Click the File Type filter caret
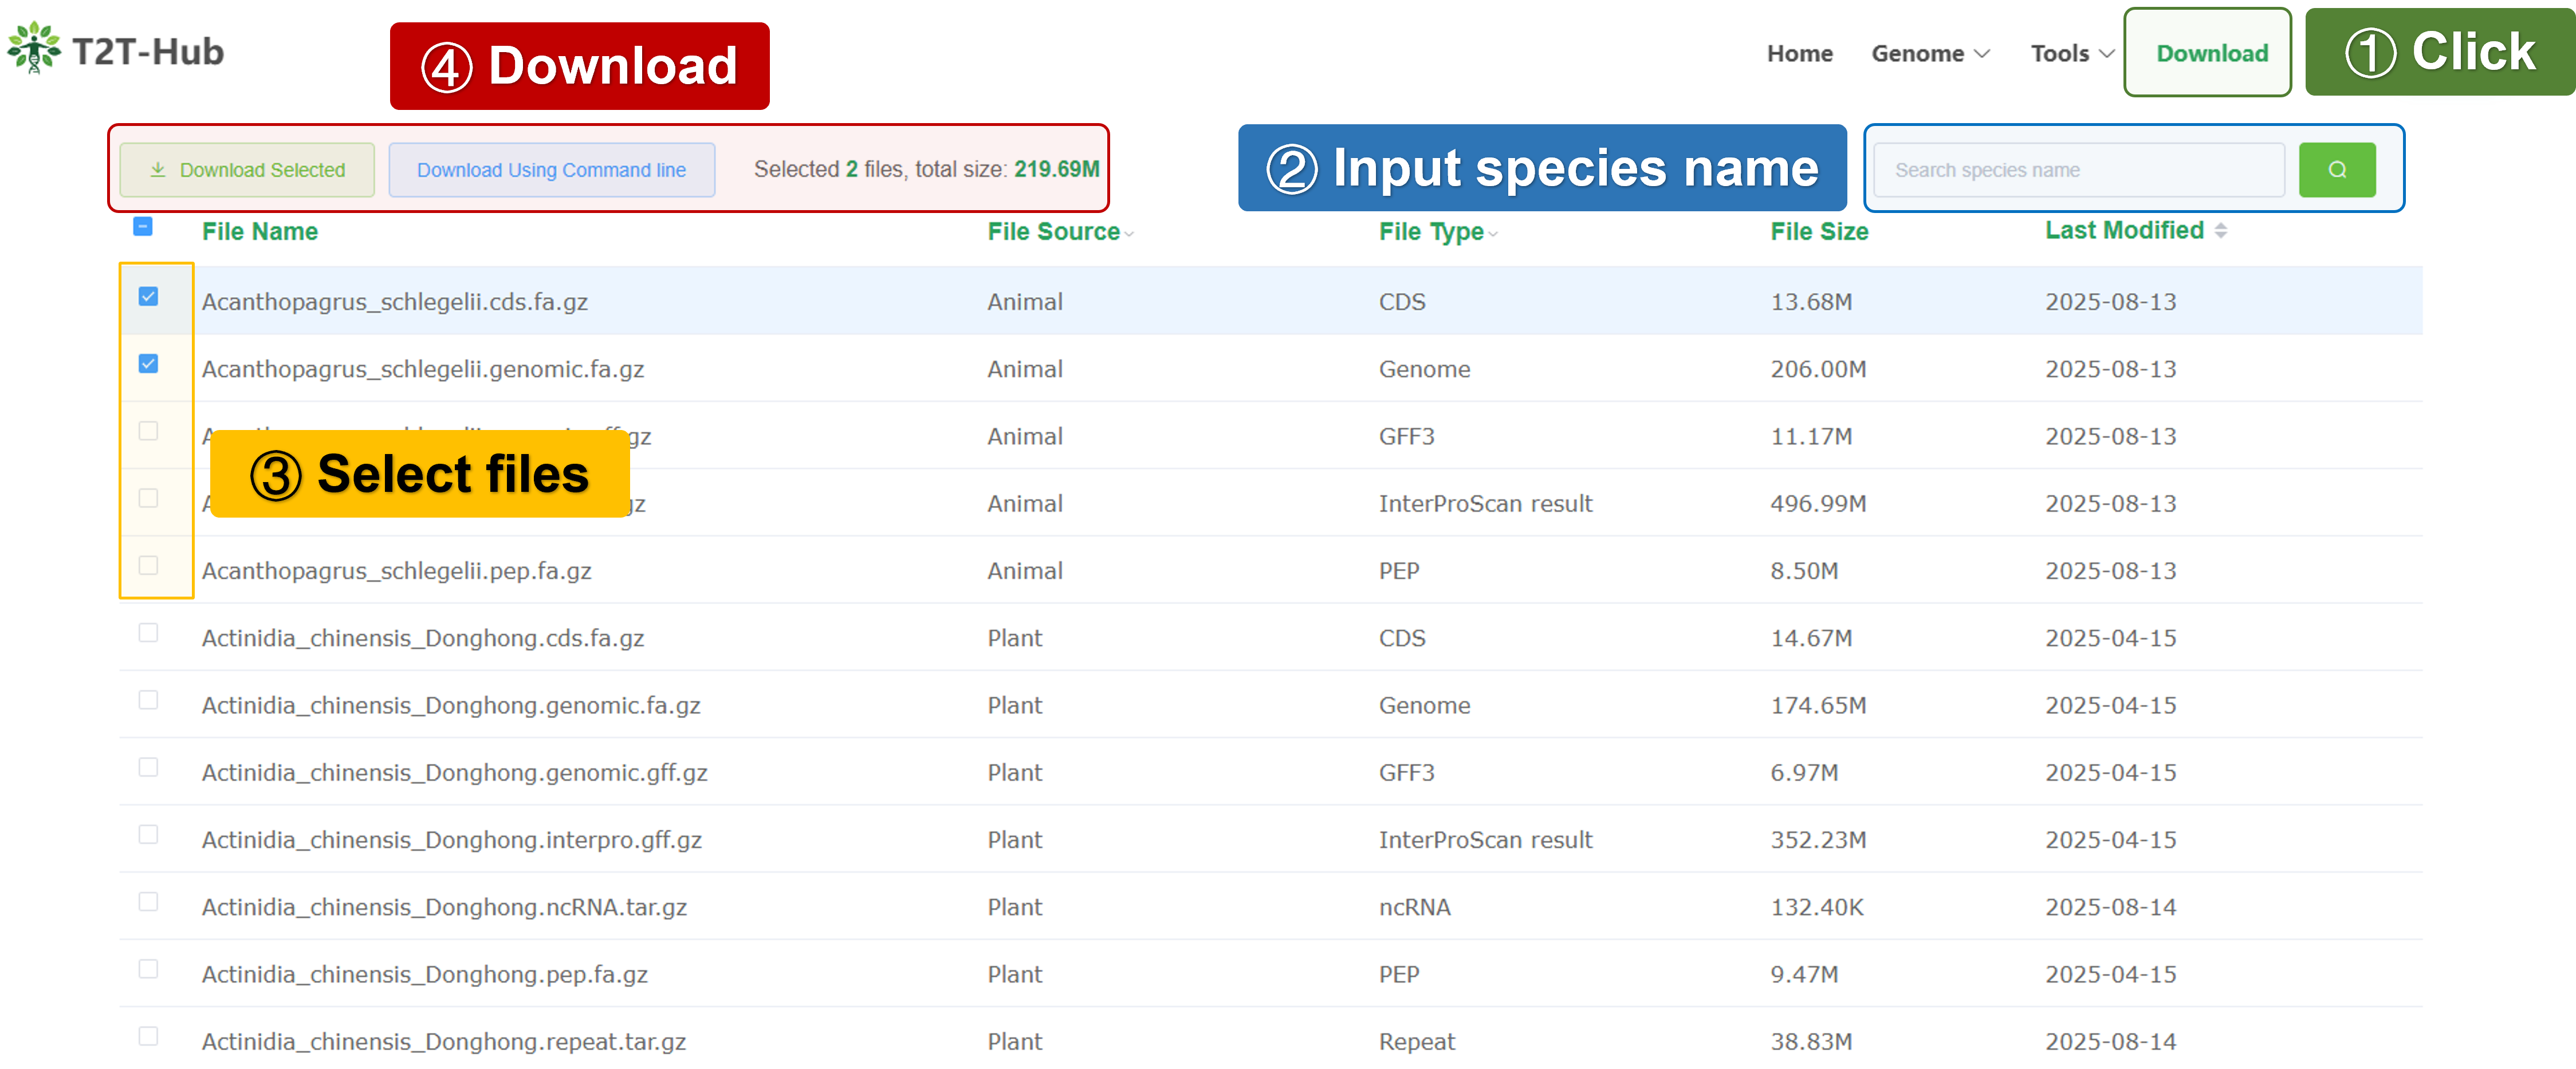Viewport: 2576px width, 1069px height. pos(1493,234)
